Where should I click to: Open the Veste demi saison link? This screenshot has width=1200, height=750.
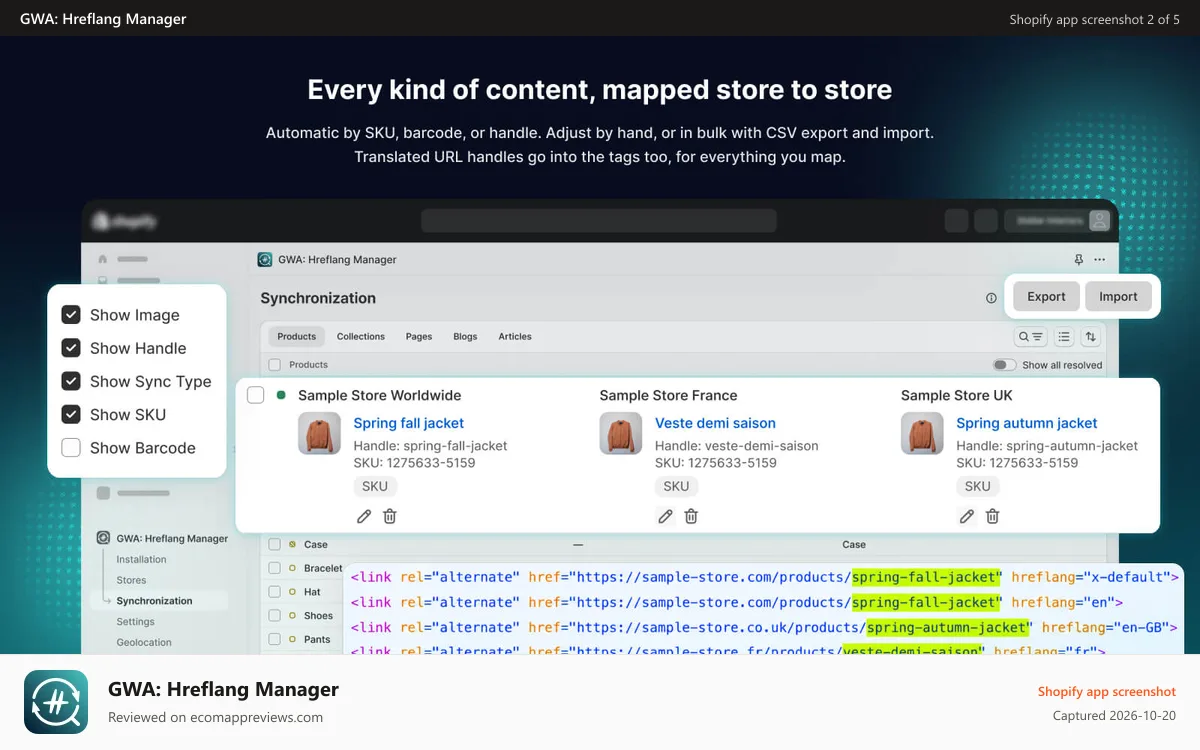(x=715, y=423)
